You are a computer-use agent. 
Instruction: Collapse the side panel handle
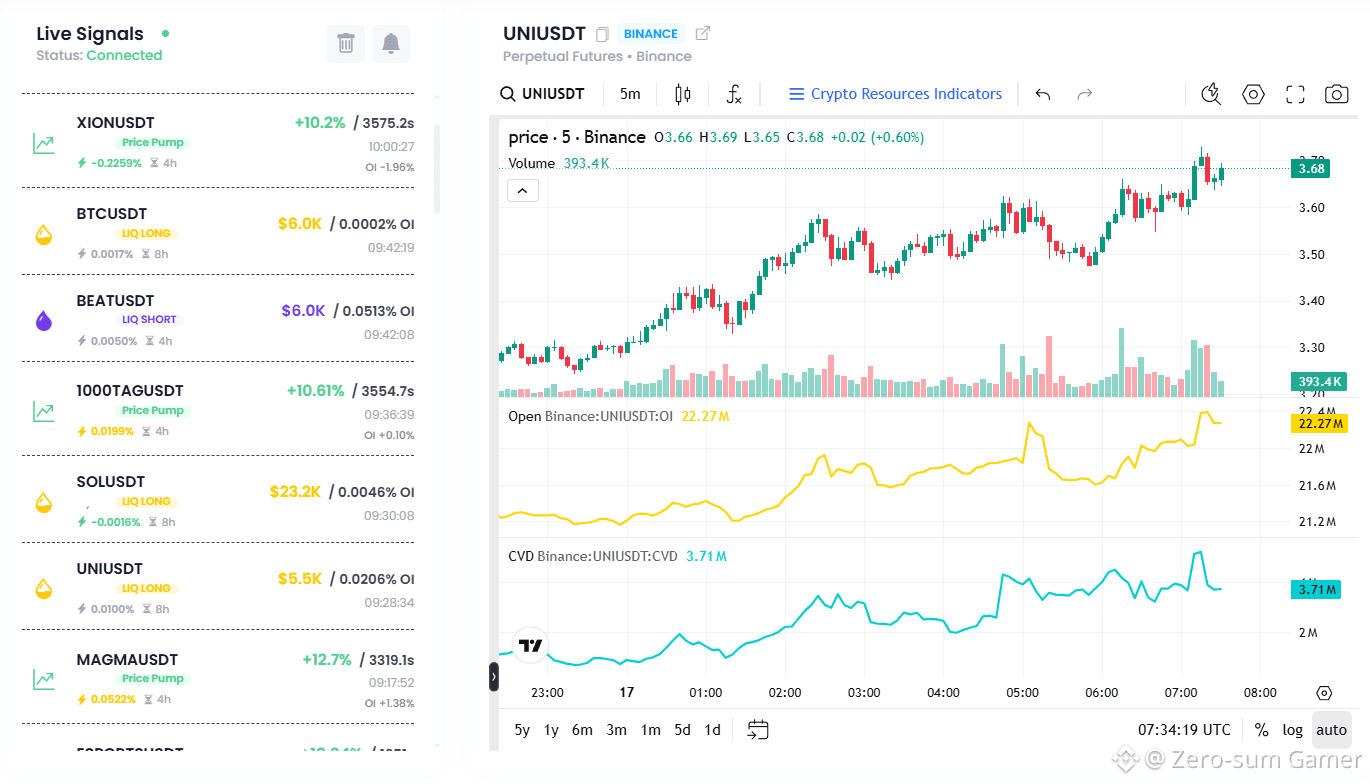pos(493,677)
